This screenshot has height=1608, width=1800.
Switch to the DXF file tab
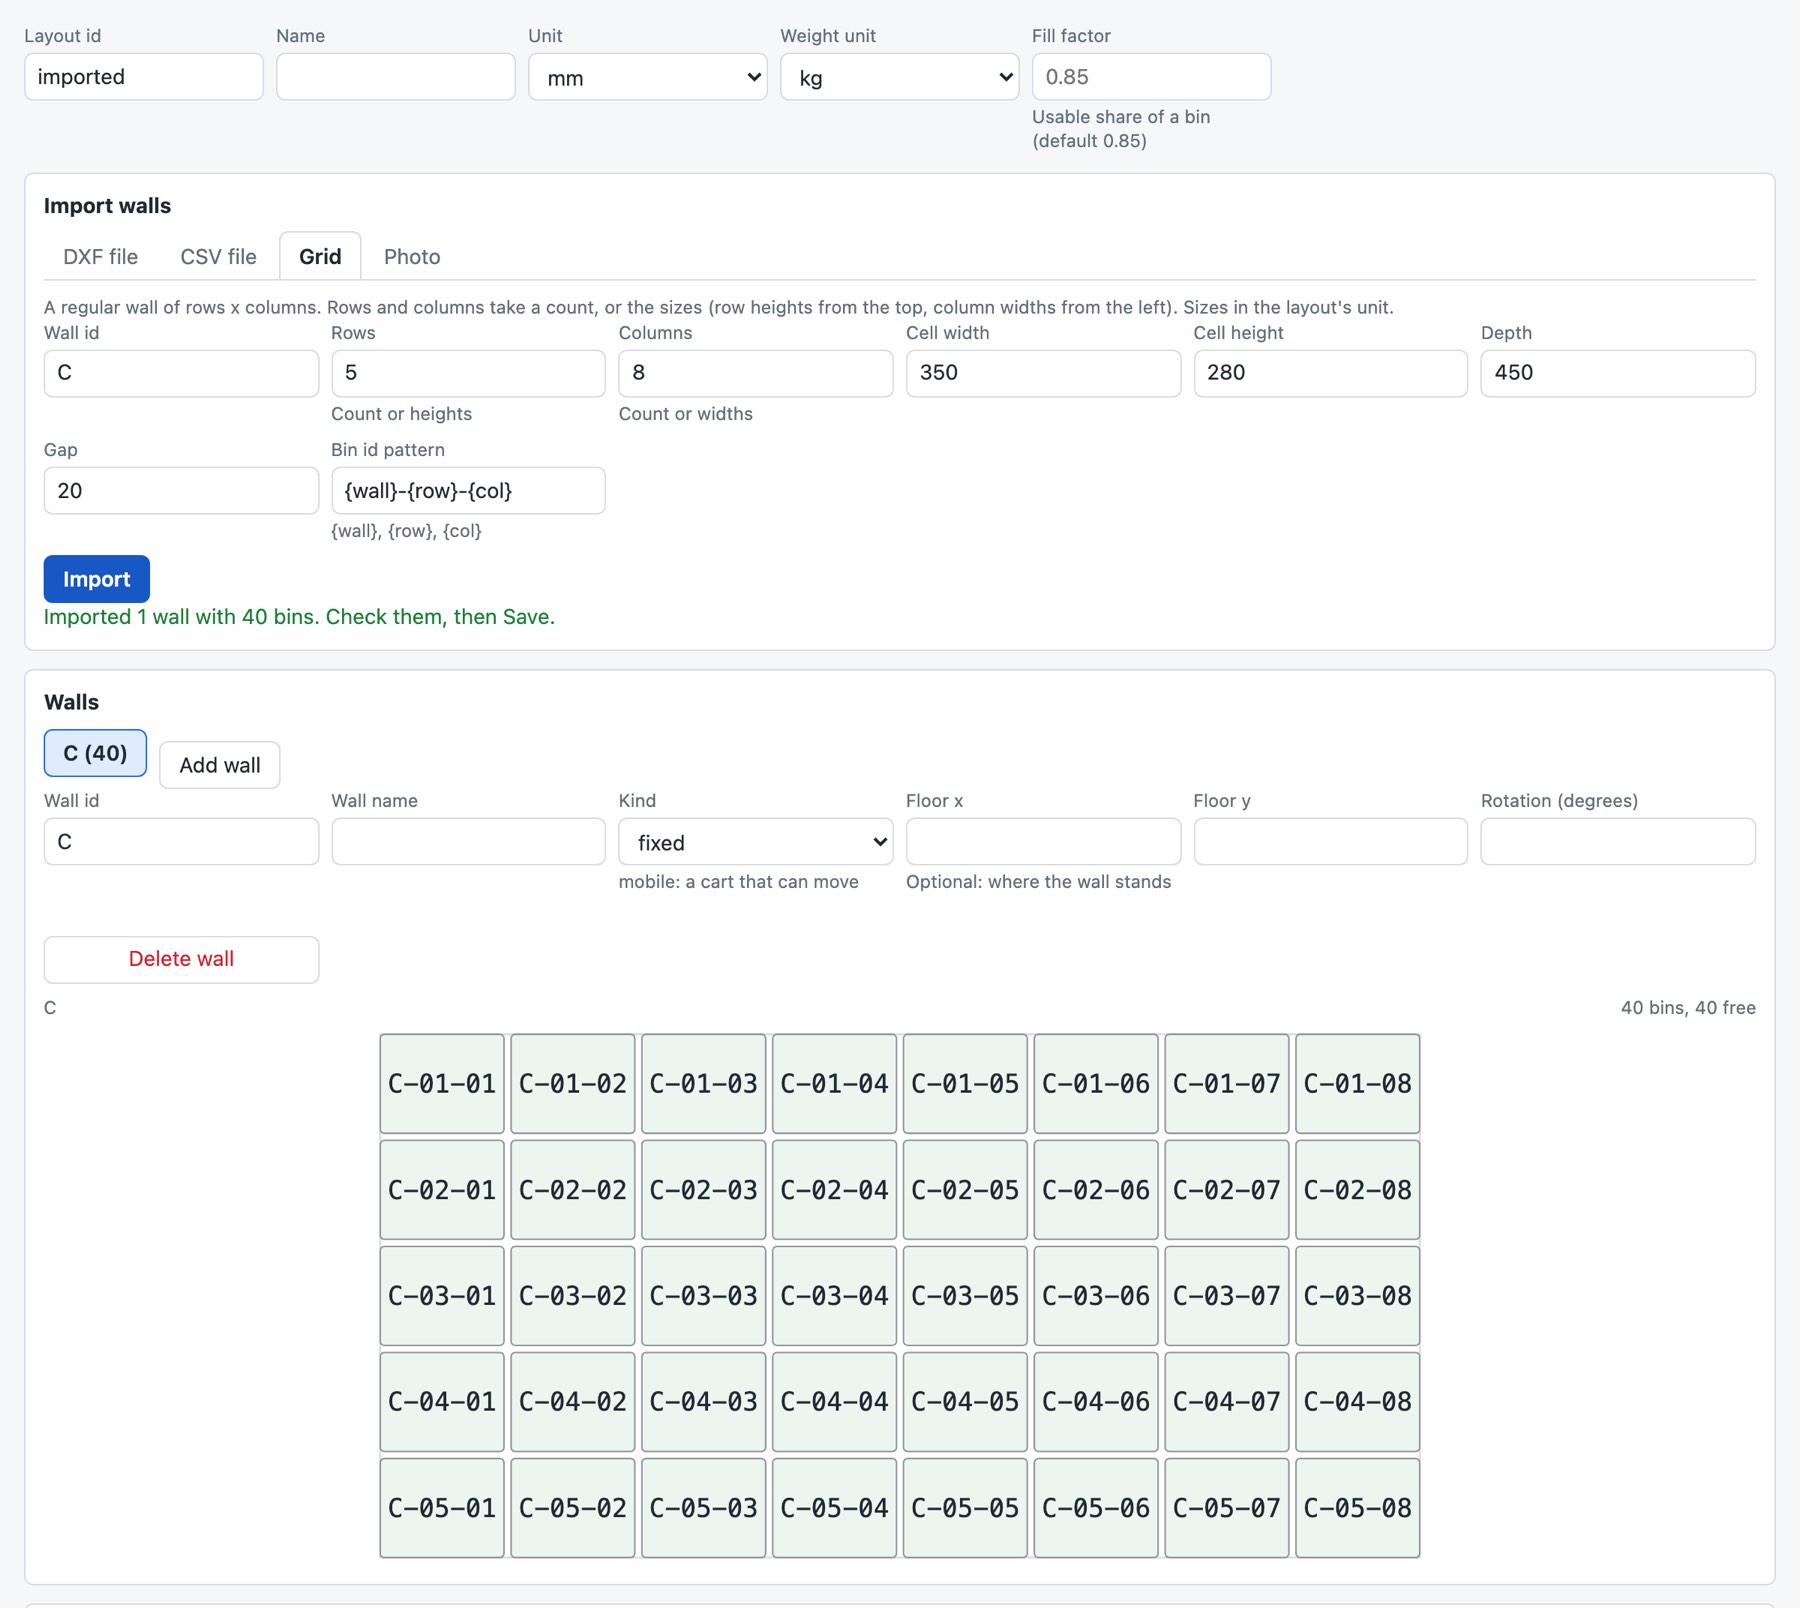point(100,257)
